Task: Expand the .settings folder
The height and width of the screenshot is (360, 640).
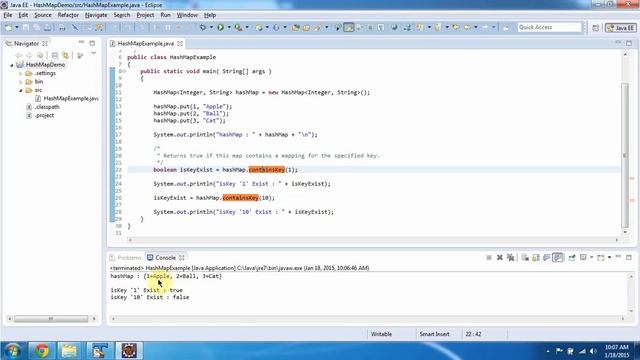Action: [20, 73]
